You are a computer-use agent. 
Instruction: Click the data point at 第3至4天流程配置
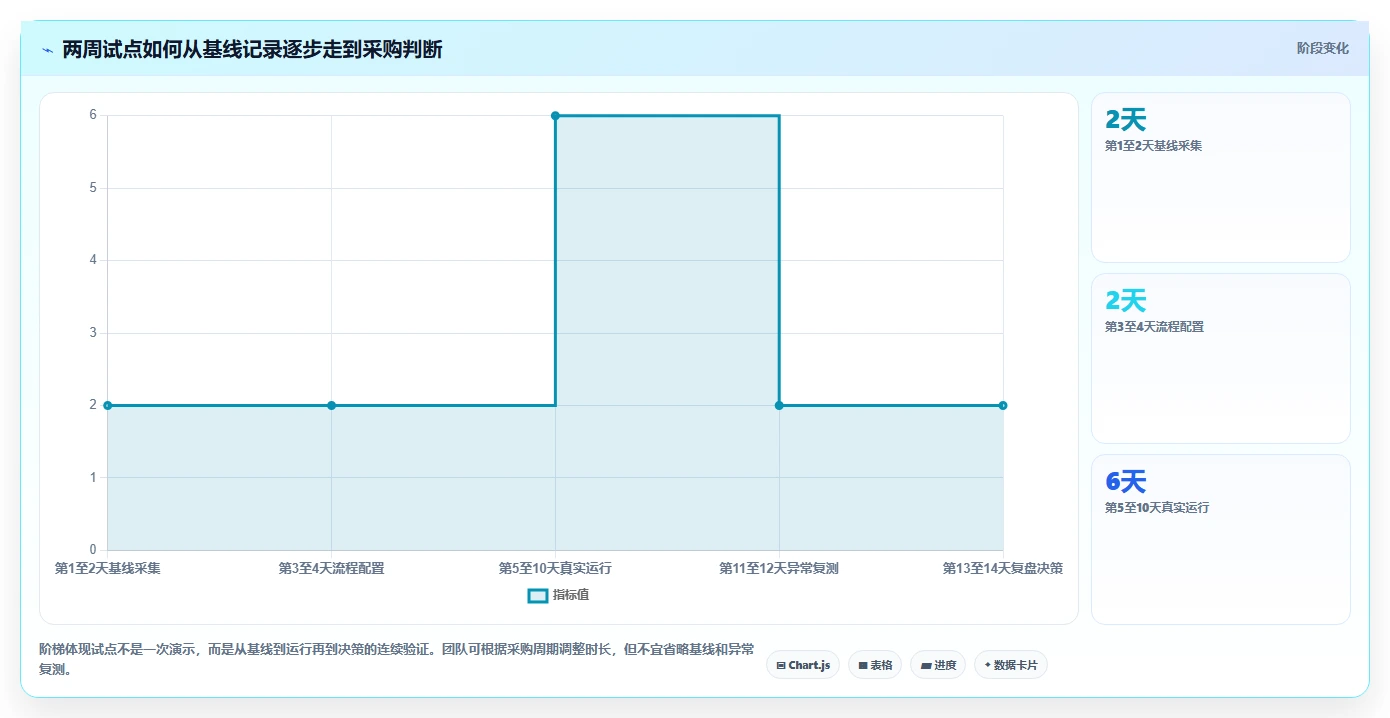[x=332, y=405]
